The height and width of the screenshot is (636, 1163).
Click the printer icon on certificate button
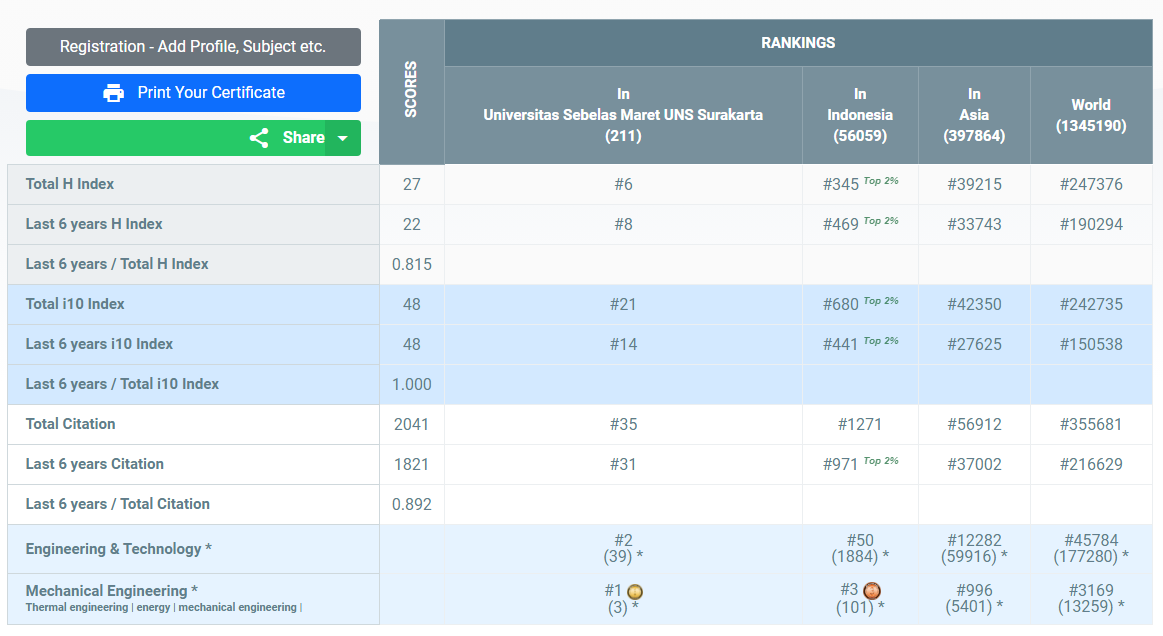114,93
